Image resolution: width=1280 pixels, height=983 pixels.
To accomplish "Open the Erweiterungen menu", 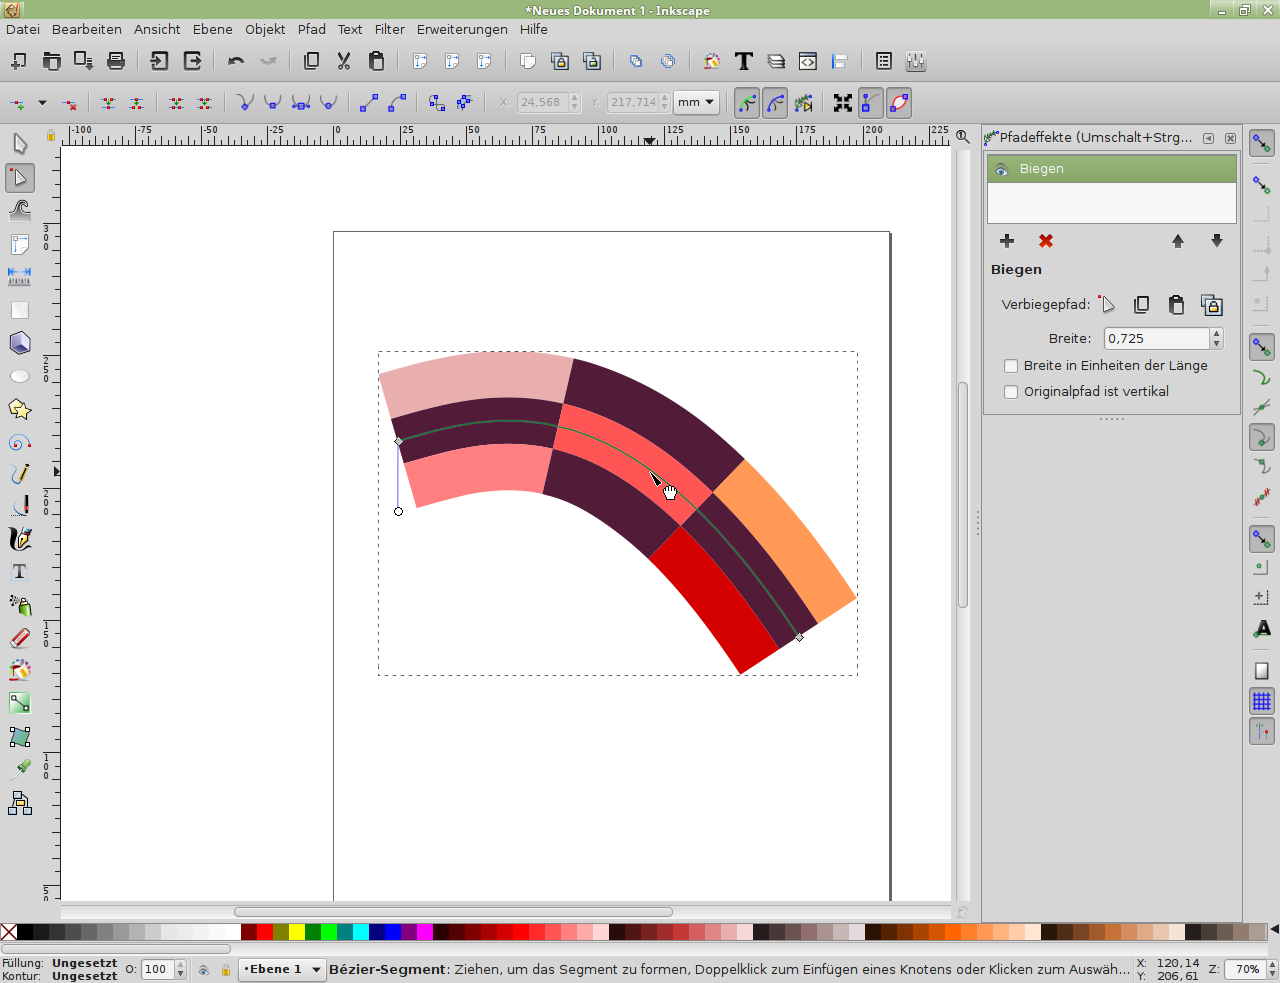I will (462, 29).
